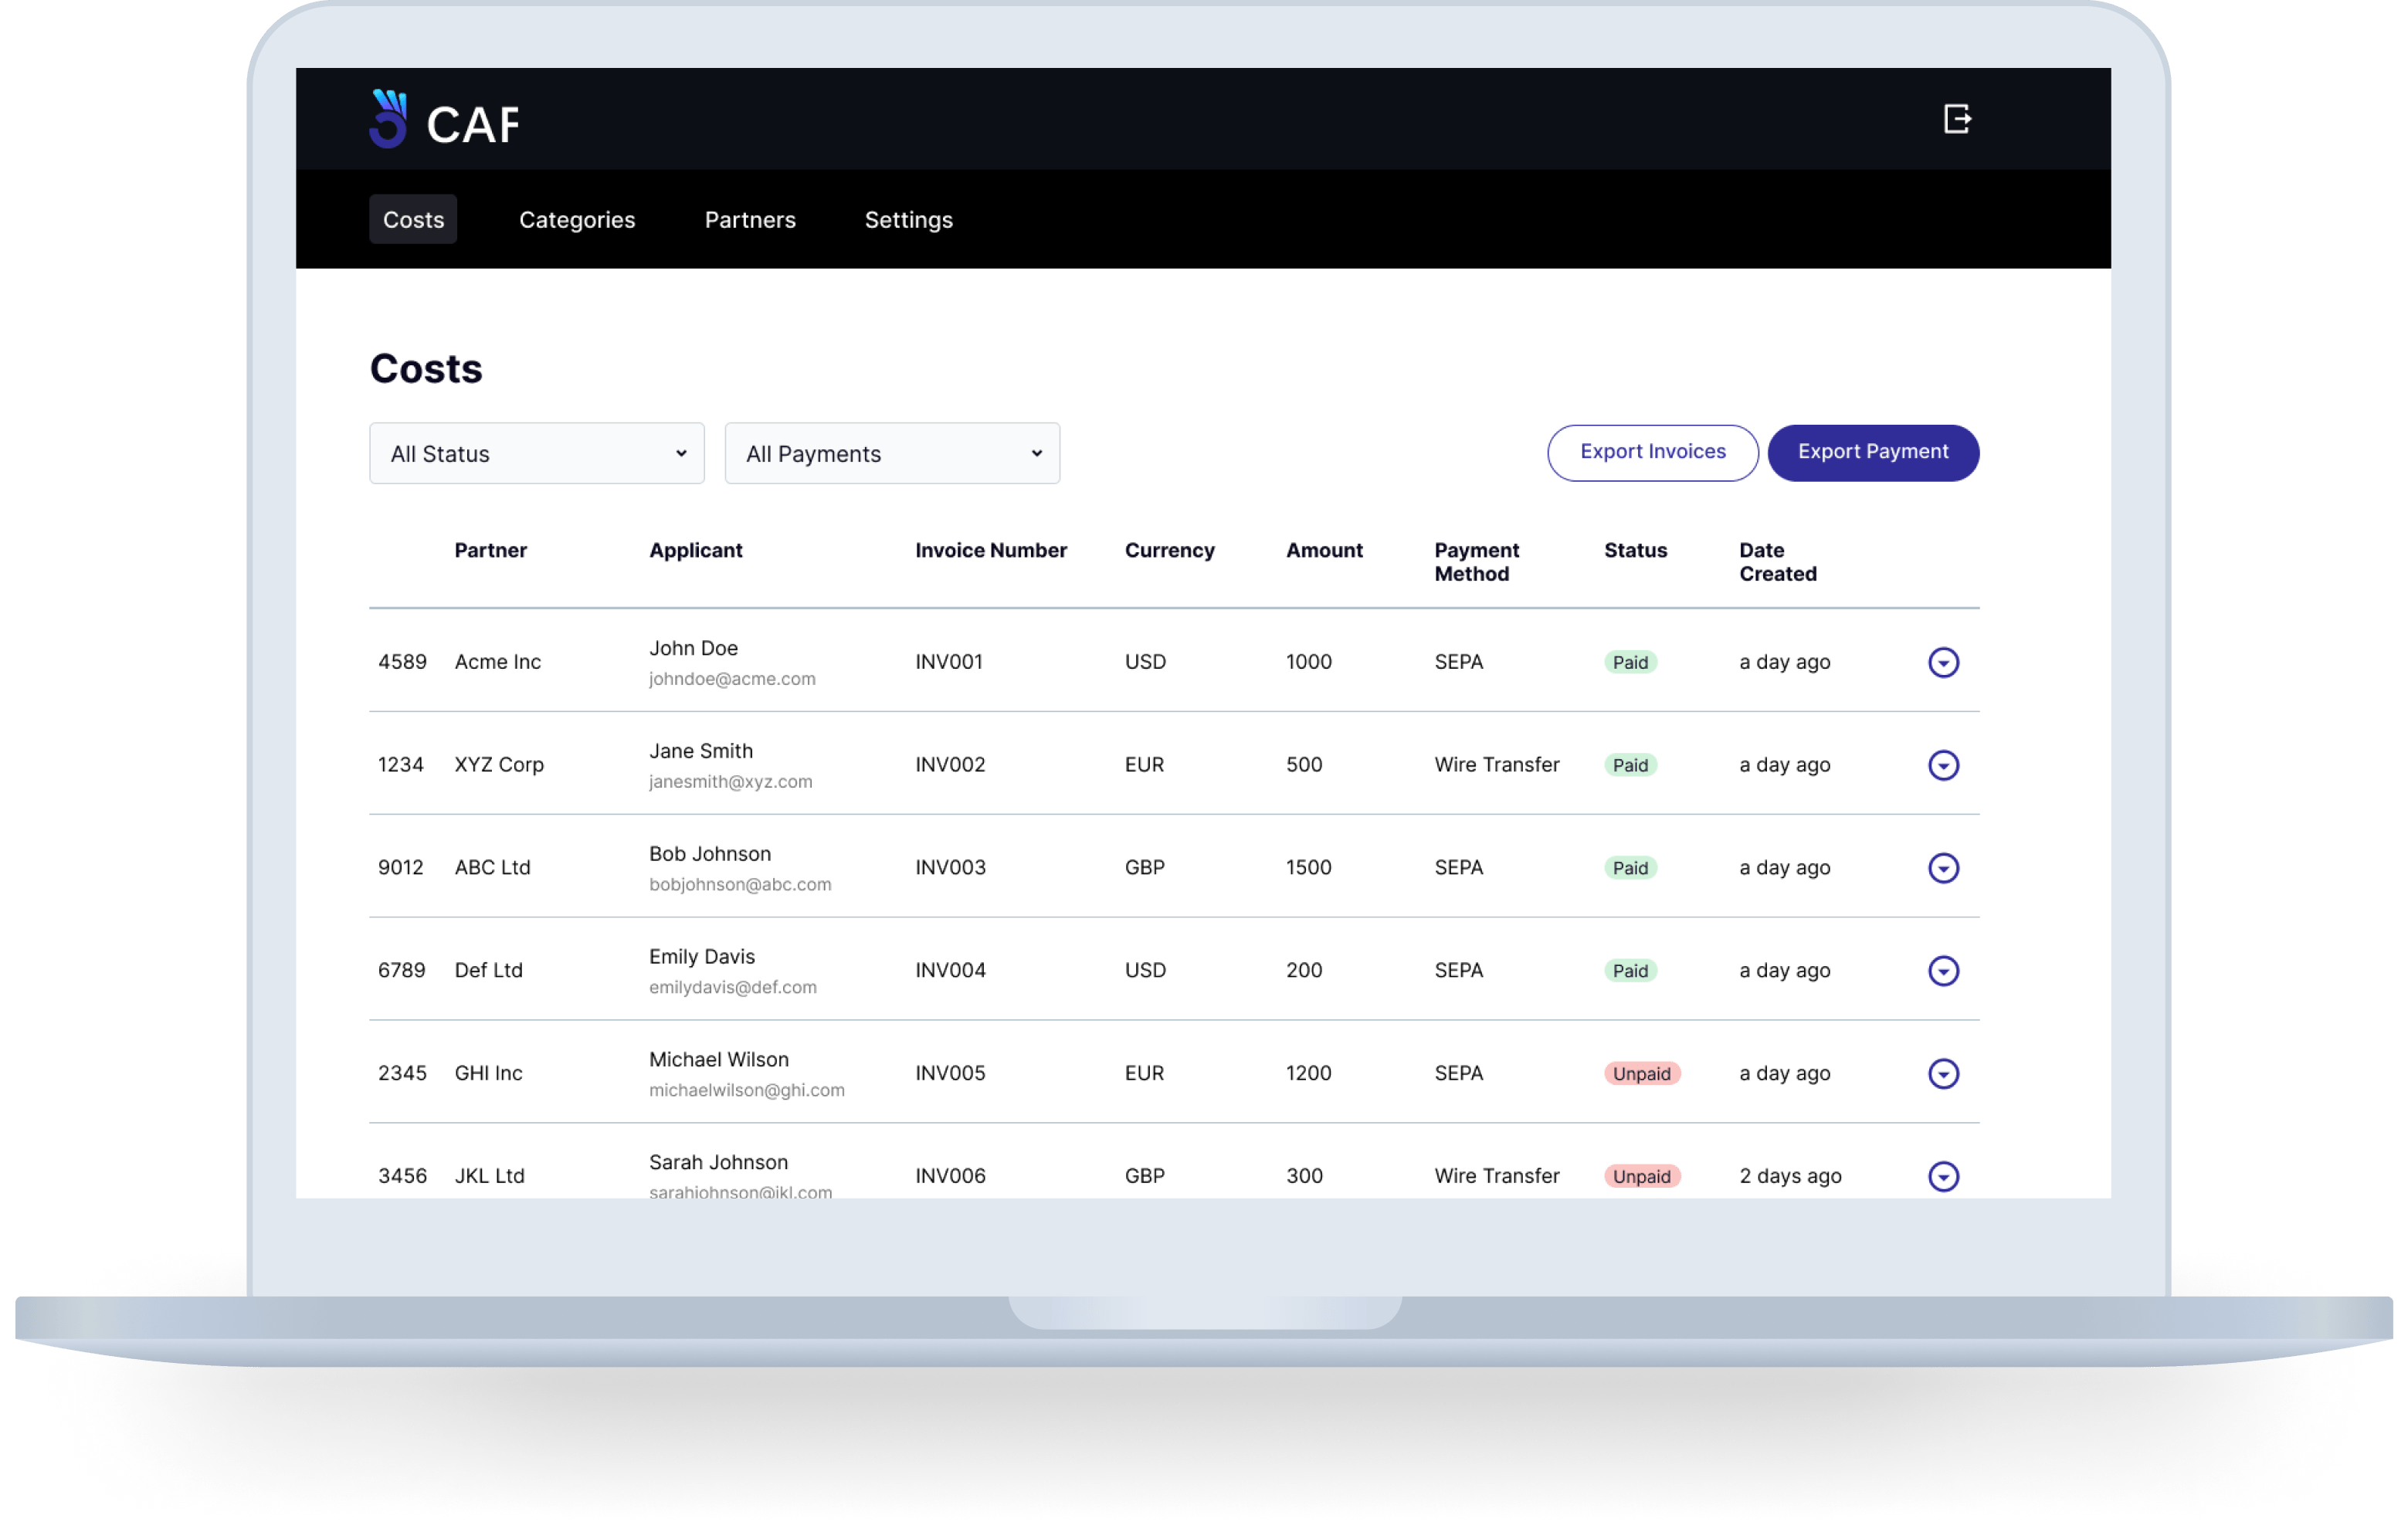Open the All Status dropdown
2408x1529 pixels.
(x=537, y=454)
